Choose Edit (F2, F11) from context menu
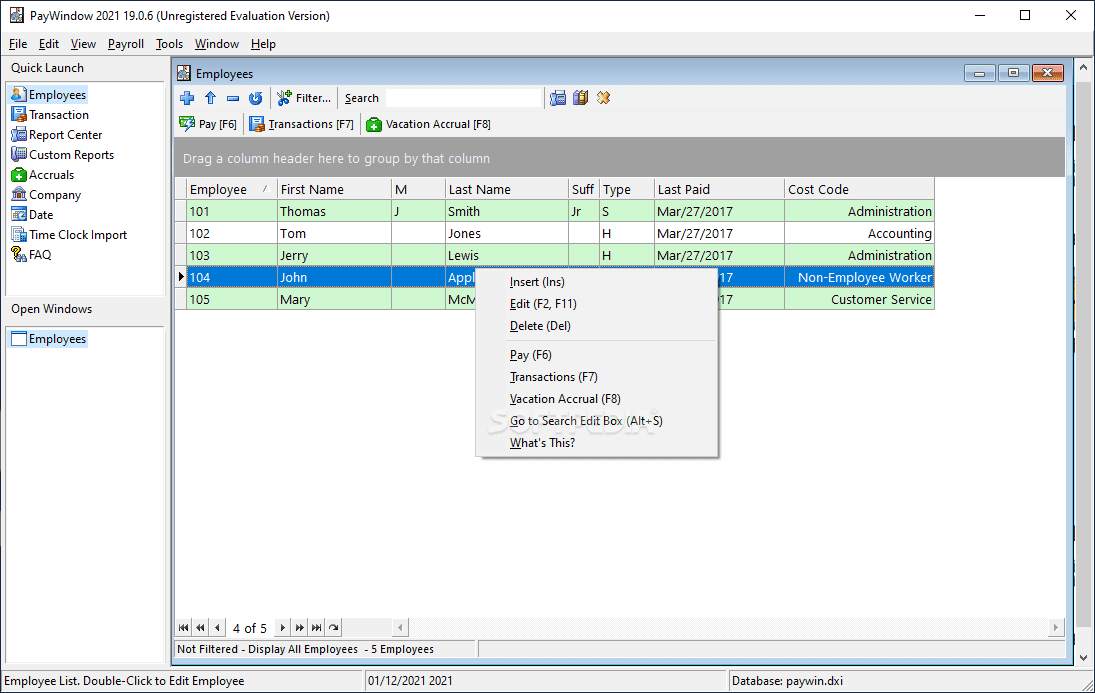 pyautogui.click(x=596, y=304)
